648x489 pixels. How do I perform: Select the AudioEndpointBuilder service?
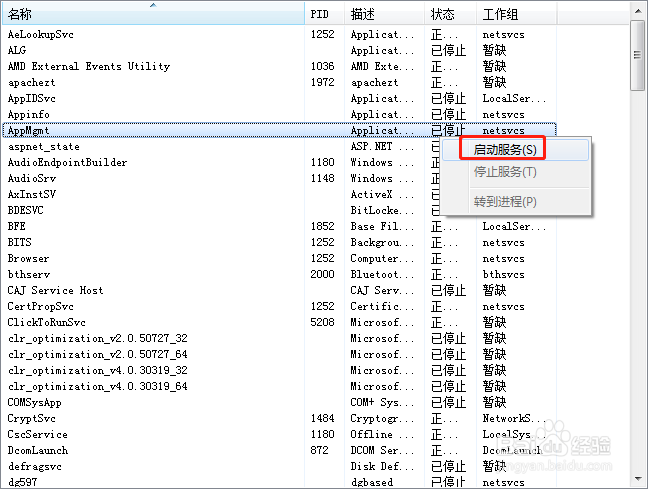[x=67, y=162]
